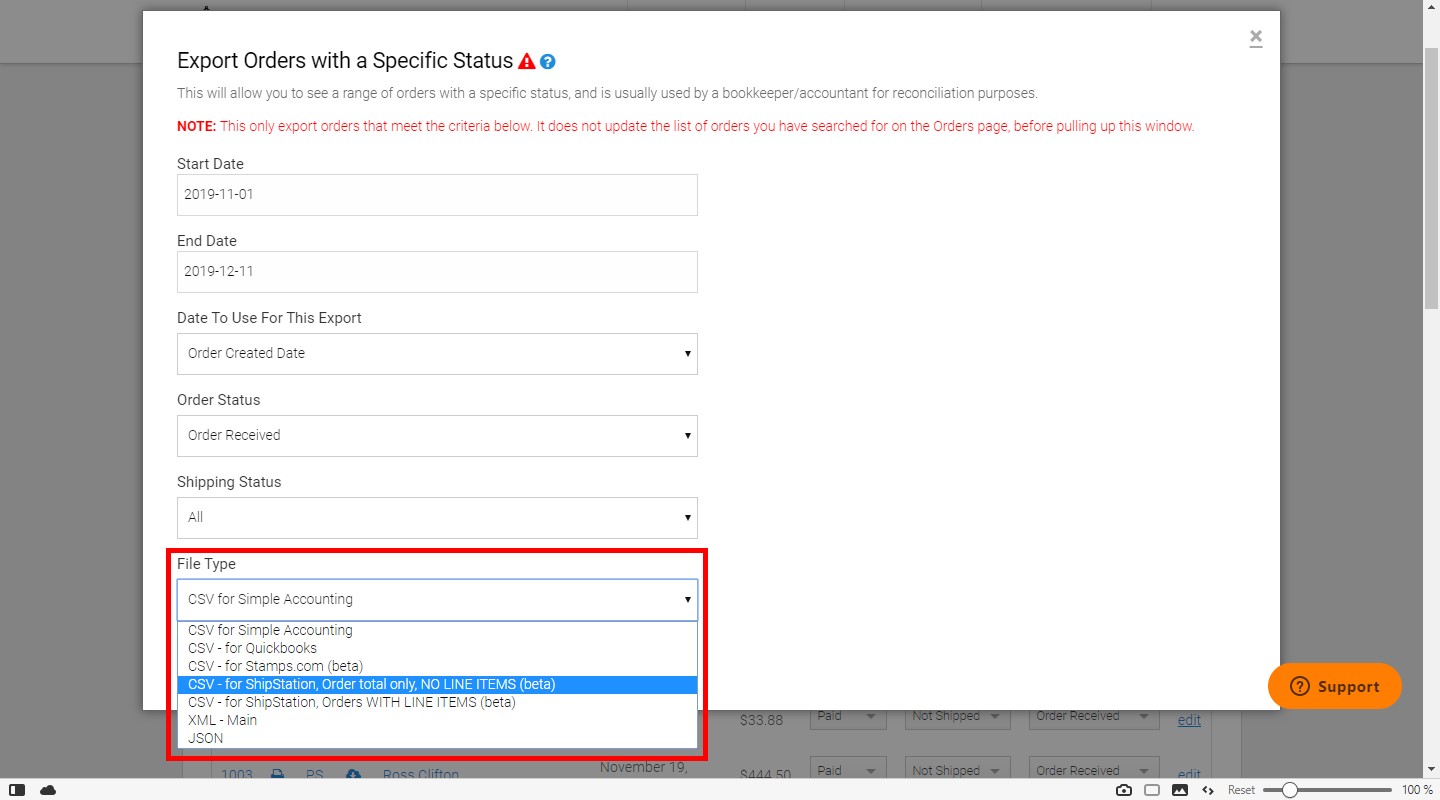Click the page actions code icon
The height and width of the screenshot is (800, 1440).
click(x=1208, y=790)
